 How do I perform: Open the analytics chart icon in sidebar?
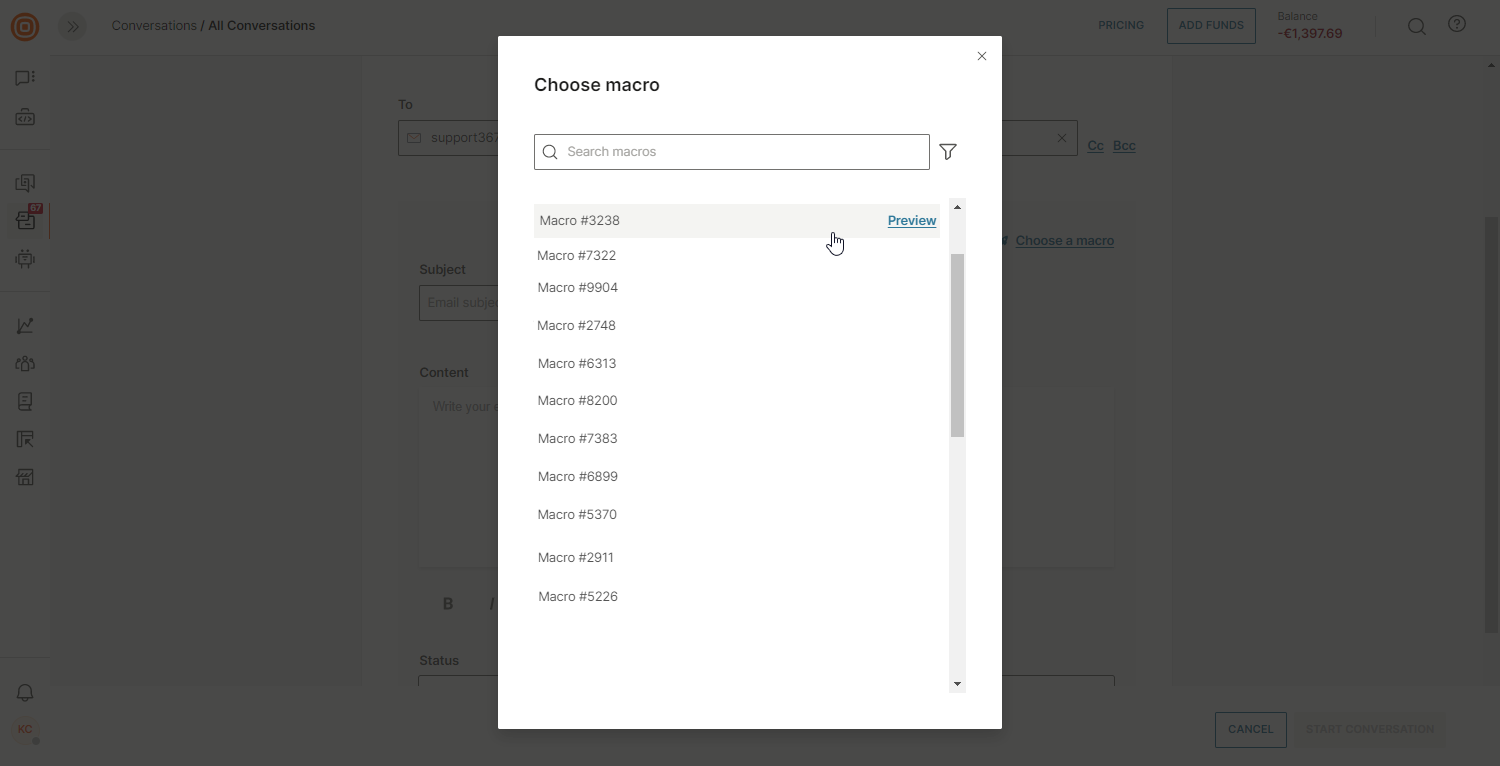25,326
